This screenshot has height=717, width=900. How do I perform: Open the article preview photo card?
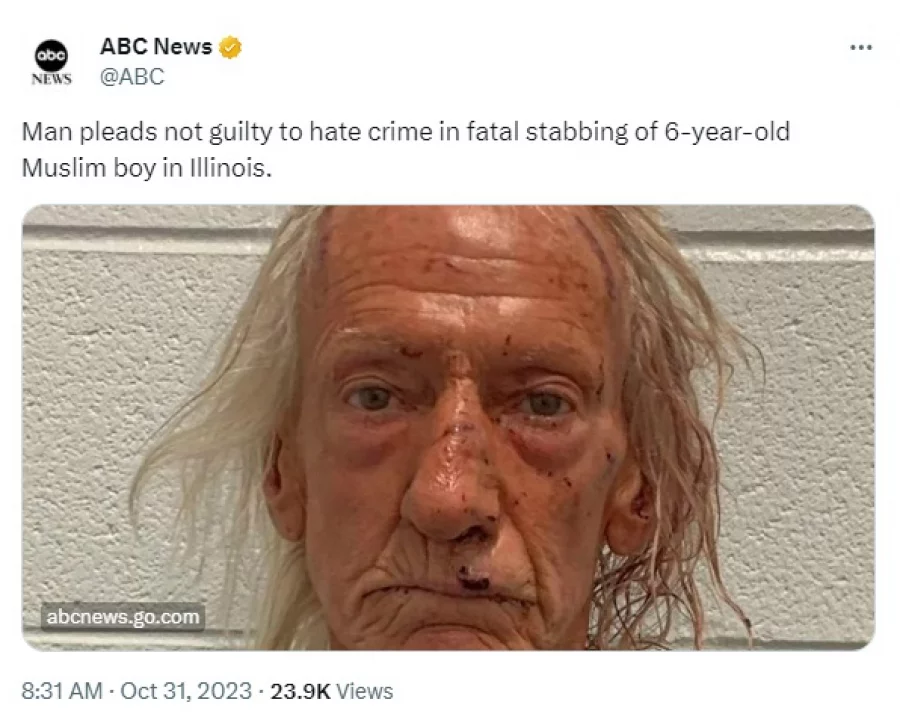[448, 428]
